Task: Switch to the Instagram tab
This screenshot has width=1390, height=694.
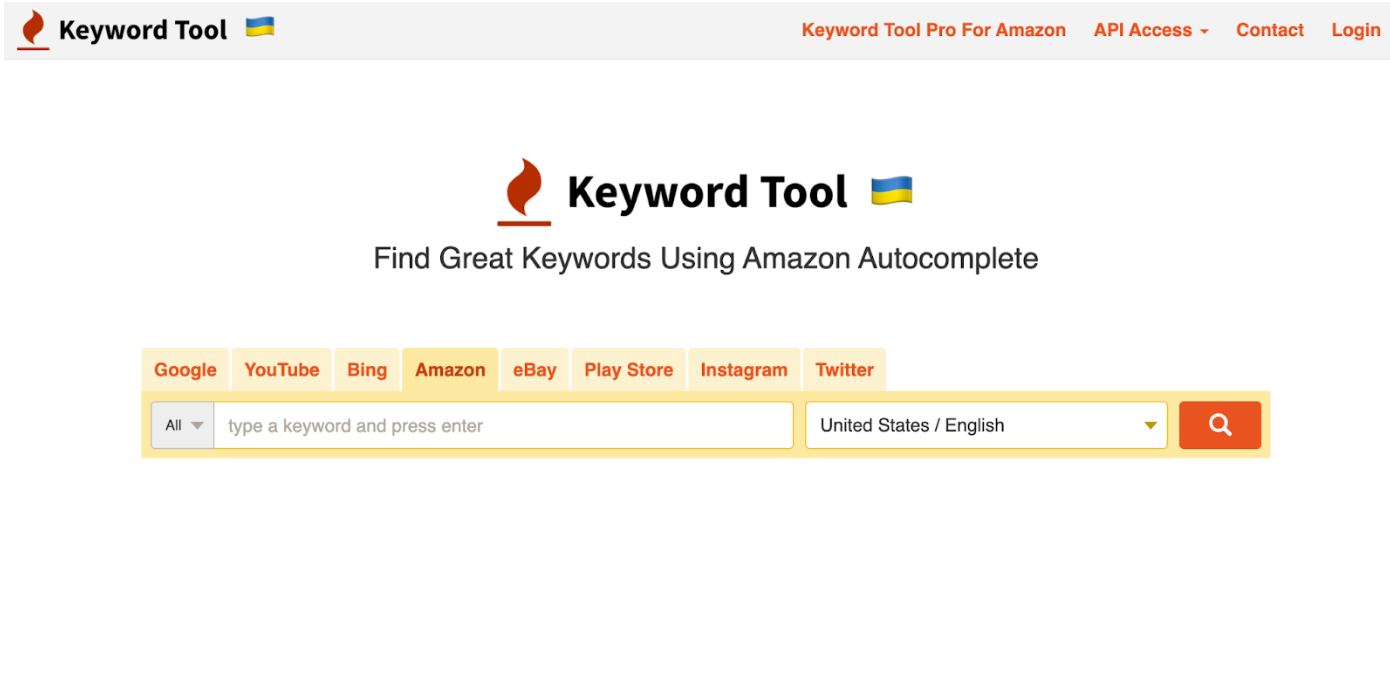Action: pyautogui.click(x=744, y=369)
